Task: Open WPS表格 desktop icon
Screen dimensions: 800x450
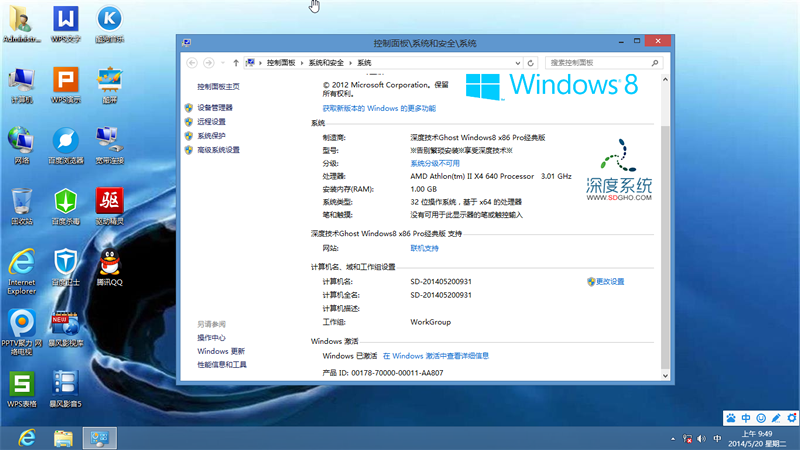Action: click(21, 389)
